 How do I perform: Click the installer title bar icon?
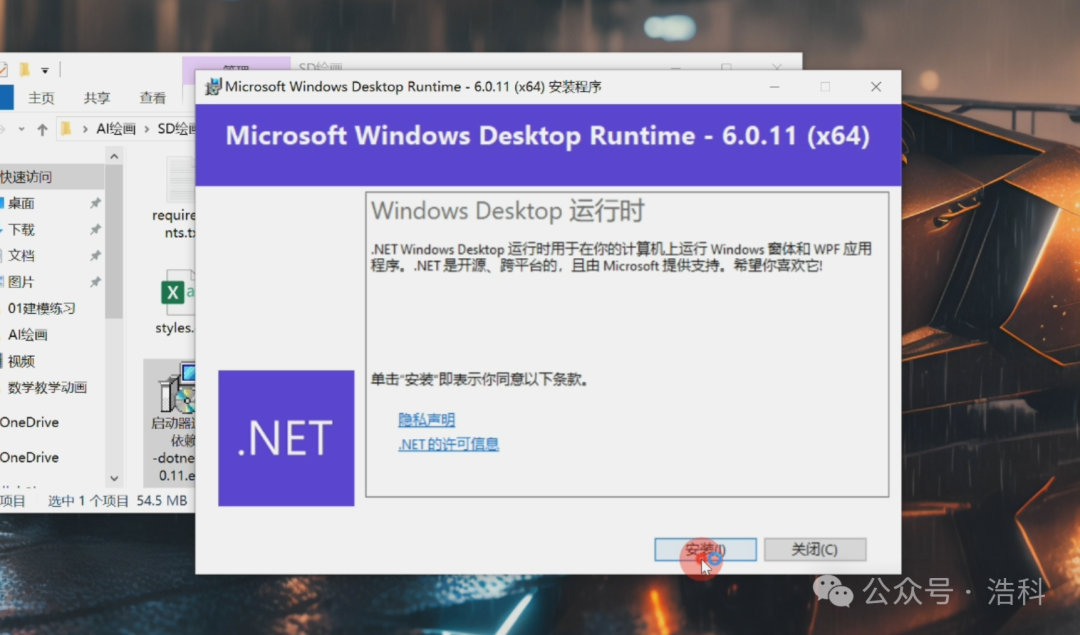pos(213,87)
